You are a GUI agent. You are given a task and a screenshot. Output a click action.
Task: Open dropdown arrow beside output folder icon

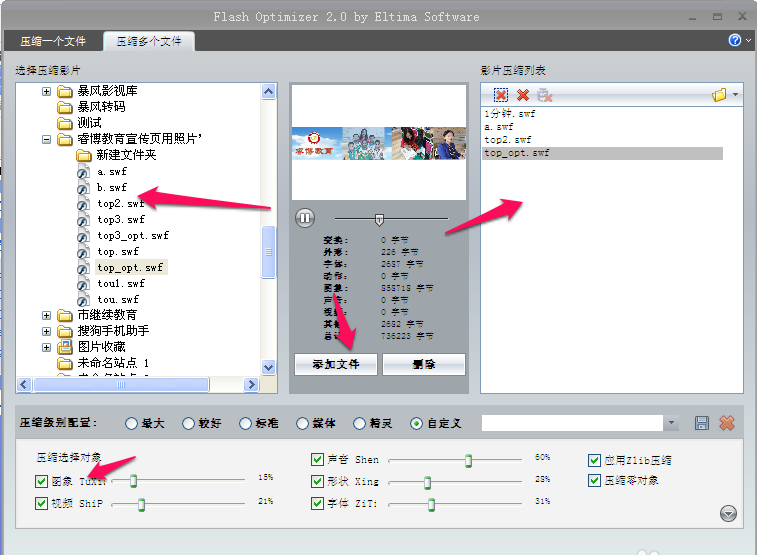click(735, 95)
